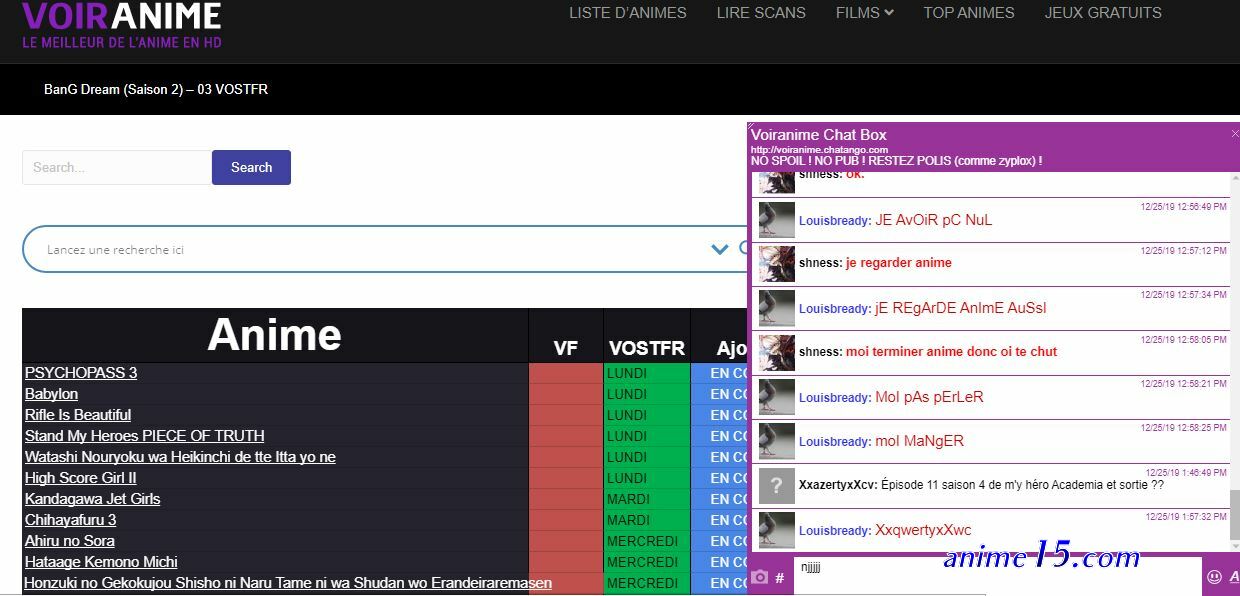The width and height of the screenshot is (1240, 596).
Task: Click 'NO SPOIL ! NO PUB !' rules text
Action: (x=896, y=161)
